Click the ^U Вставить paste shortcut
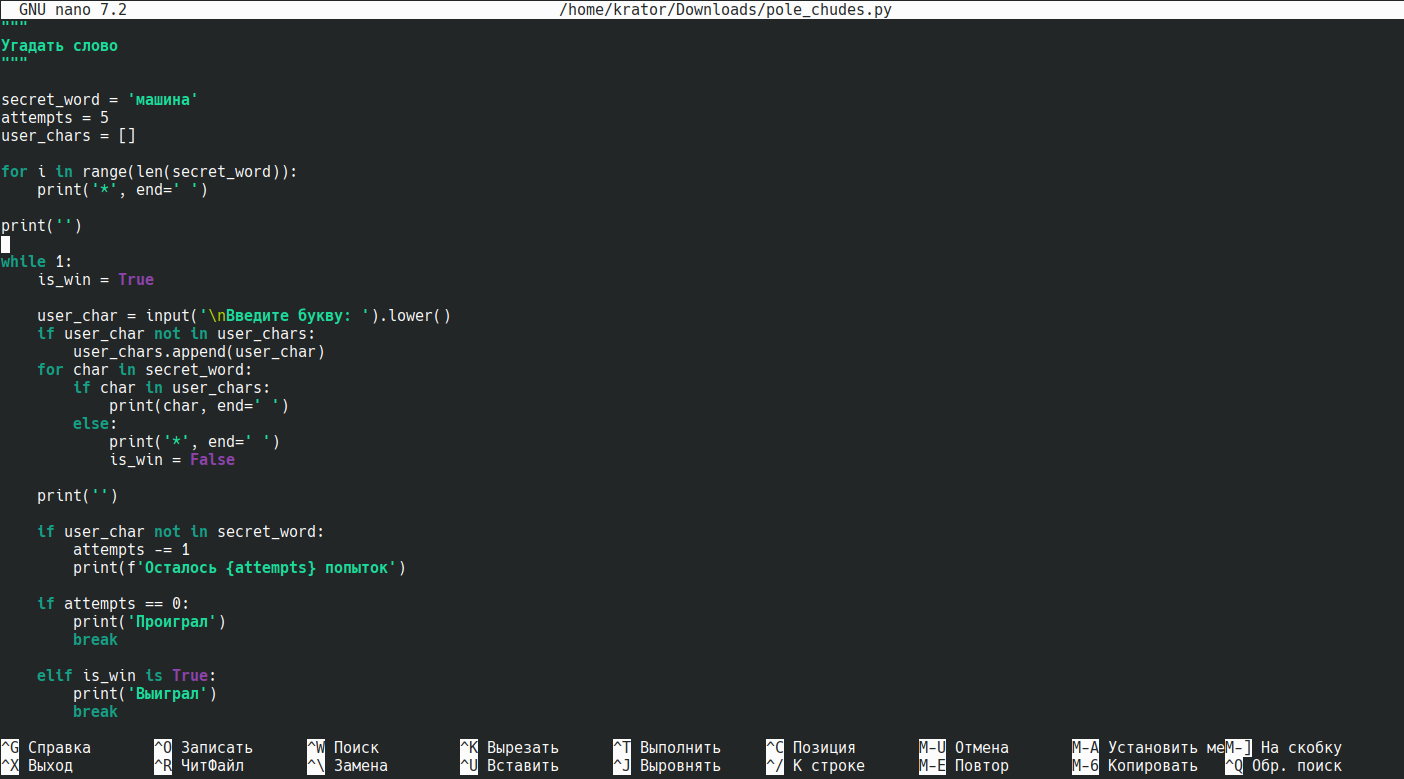Viewport: 1404px width, 779px height. 509,766
